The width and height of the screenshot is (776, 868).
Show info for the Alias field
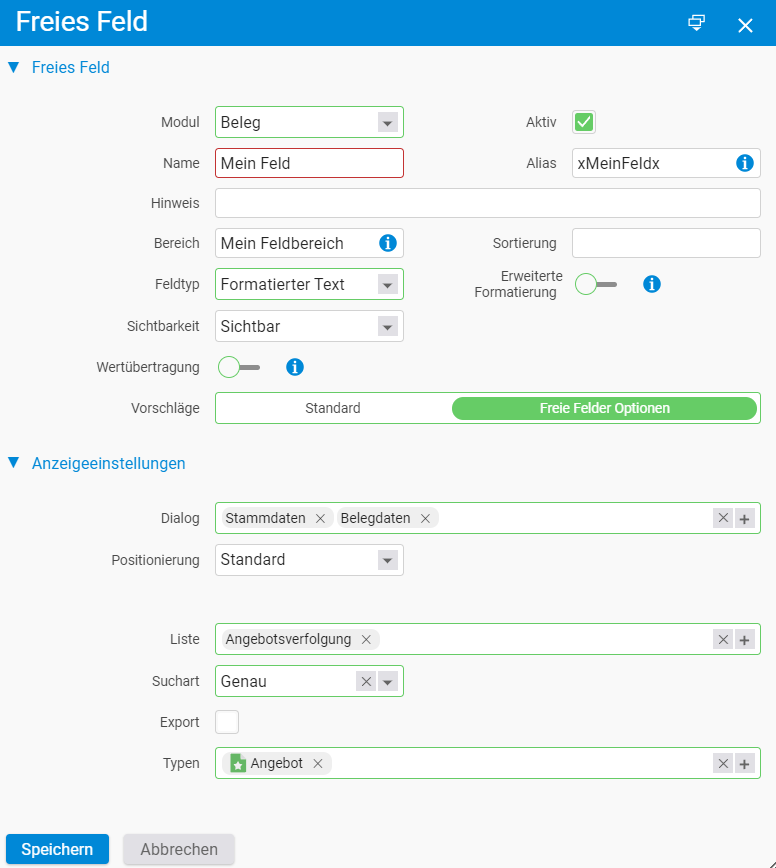(x=744, y=163)
